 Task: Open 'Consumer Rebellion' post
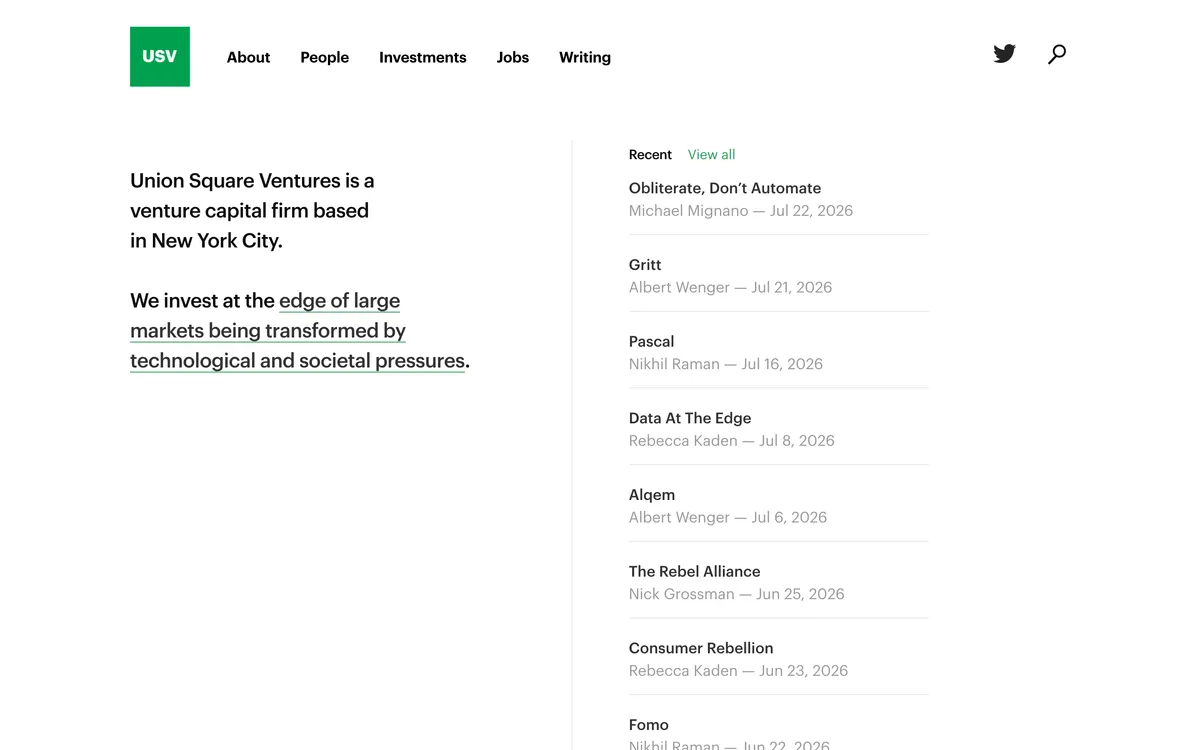pos(701,648)
